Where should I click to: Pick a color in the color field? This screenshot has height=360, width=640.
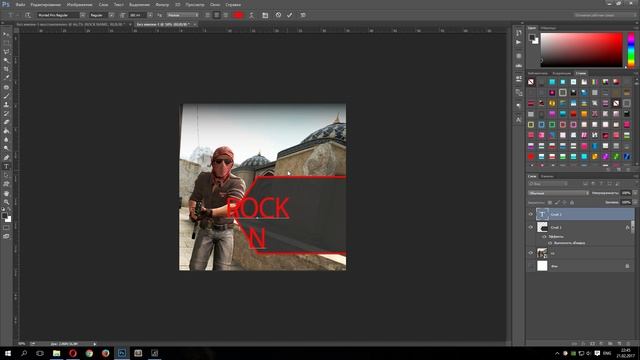[582, 50]
